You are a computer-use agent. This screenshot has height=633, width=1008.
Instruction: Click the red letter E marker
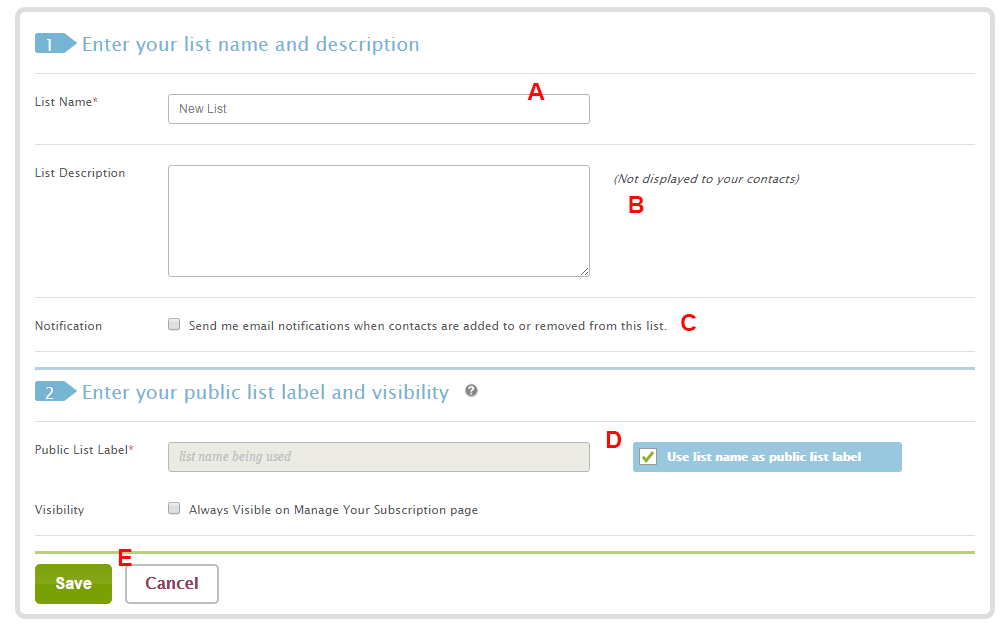[124, 557]
